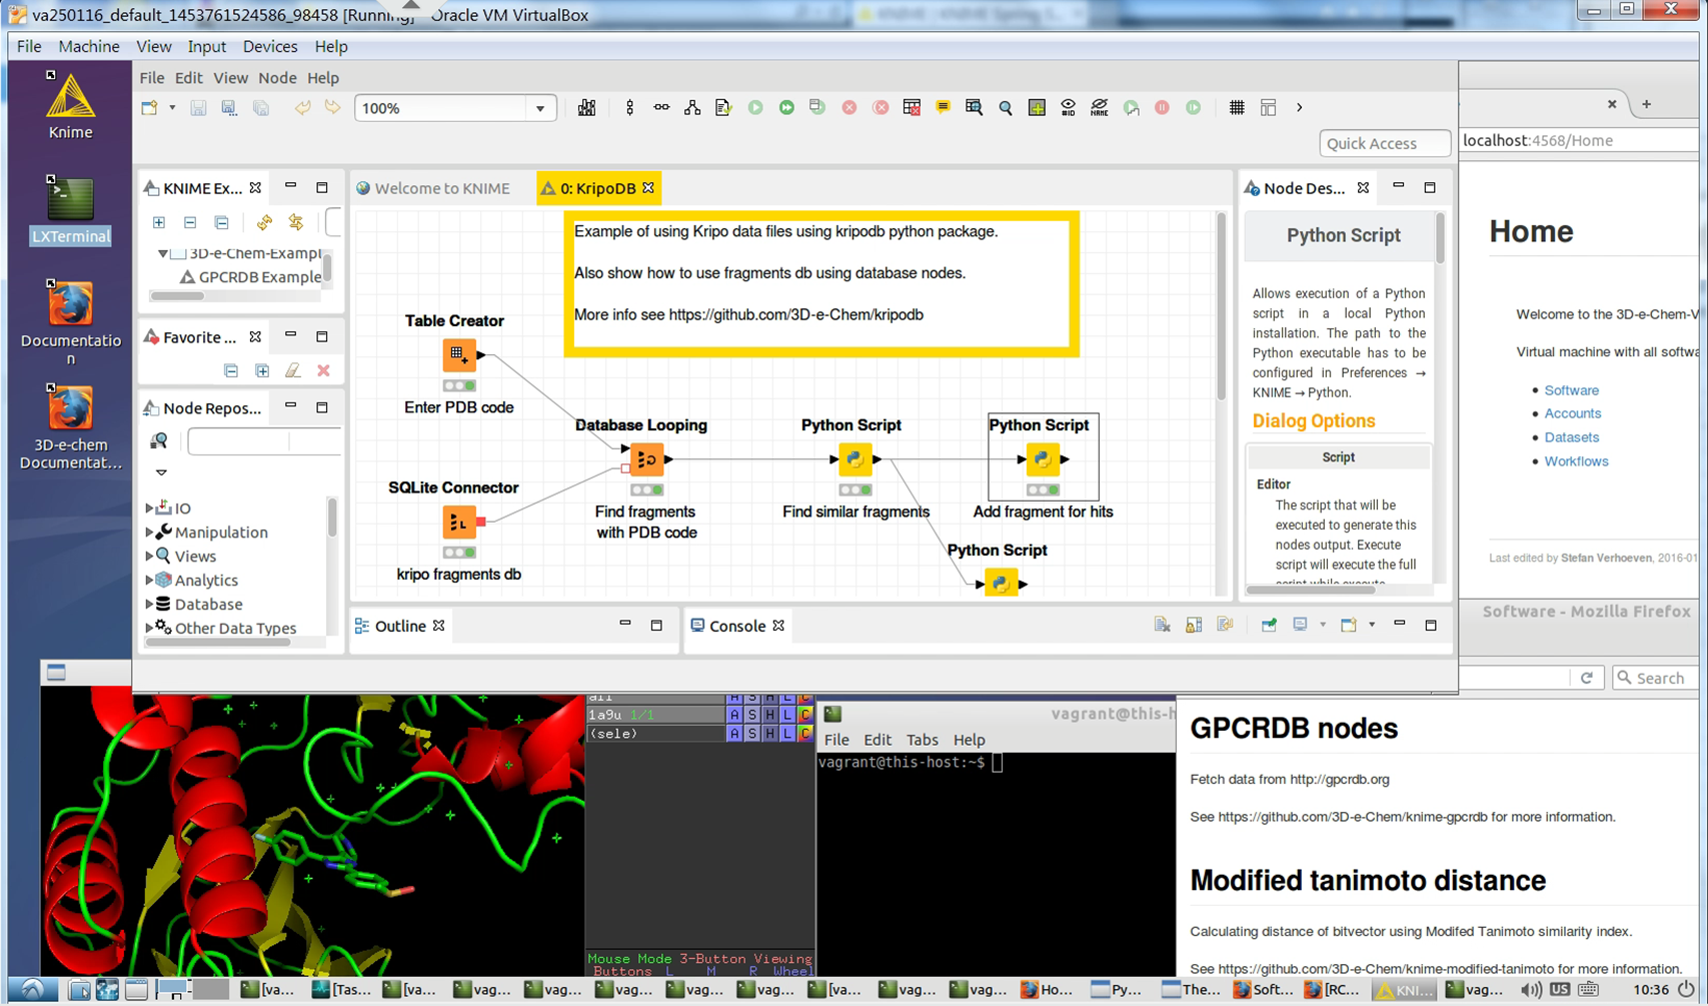The height and width of the screenshot is (1006, 1708).
Task: Click the Firefox reload button
Action: [1586, 678]
